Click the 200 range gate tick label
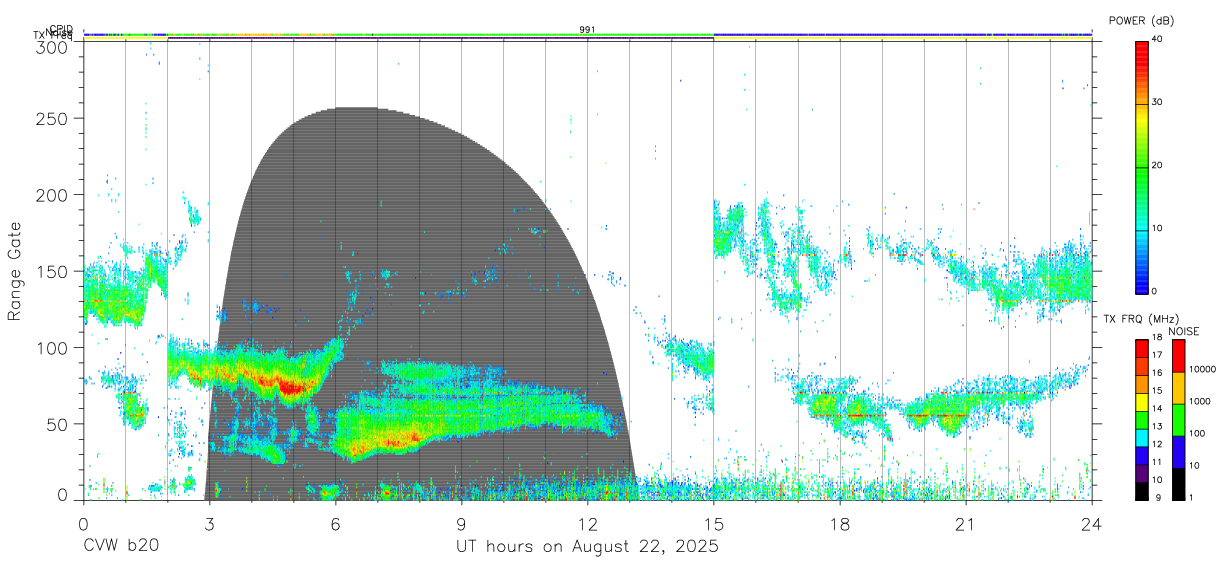1228x567 pixels. pos(53,195)
